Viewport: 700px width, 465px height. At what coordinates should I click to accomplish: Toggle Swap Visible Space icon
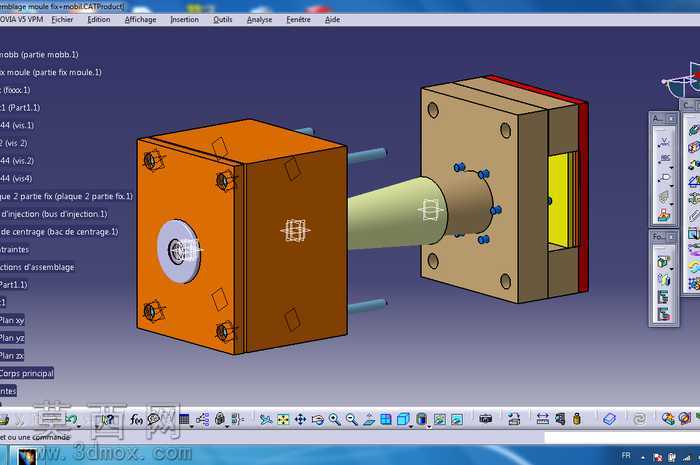[x=457, y=419]
